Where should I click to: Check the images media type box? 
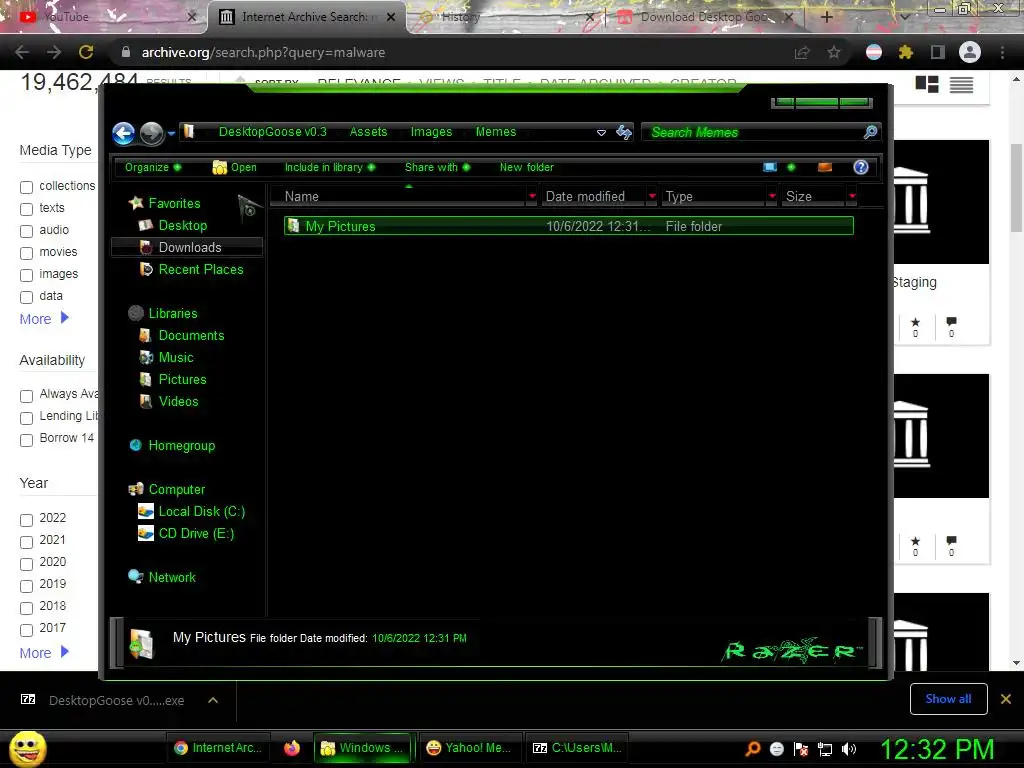pos(26,275)
